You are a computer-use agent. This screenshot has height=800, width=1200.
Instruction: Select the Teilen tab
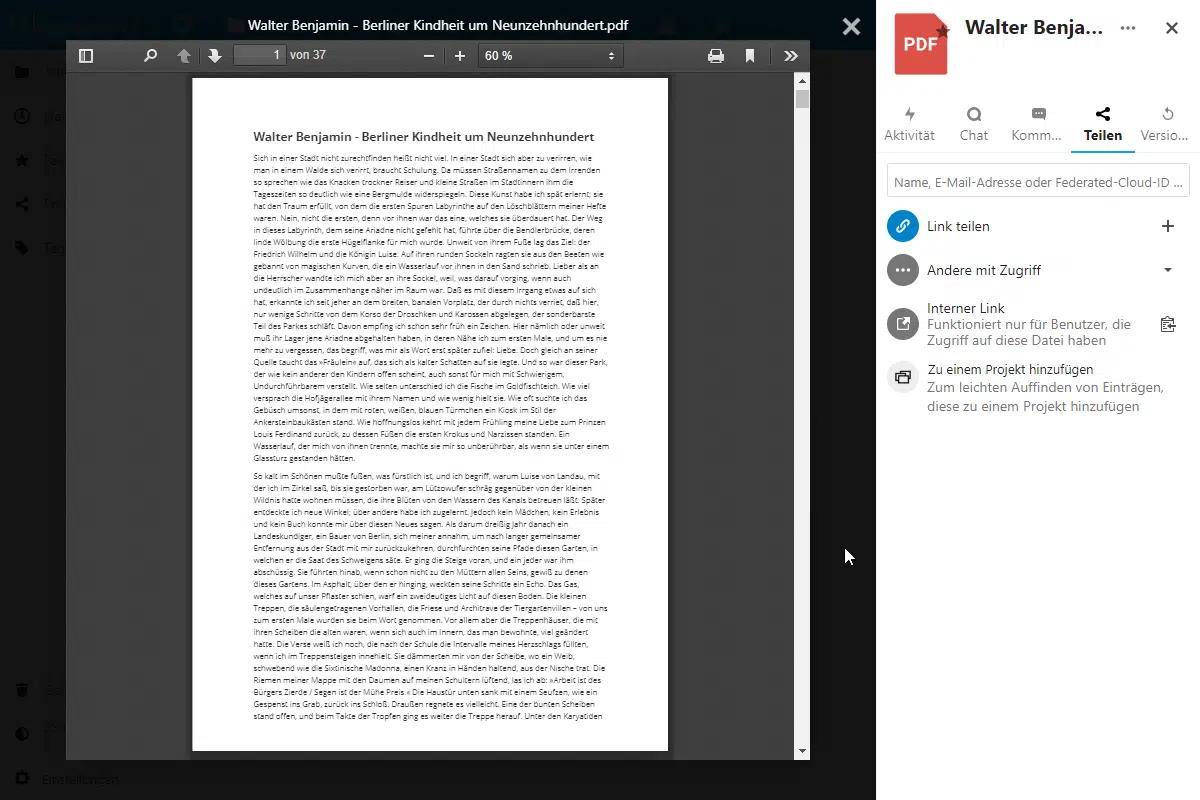(1103, 125)
